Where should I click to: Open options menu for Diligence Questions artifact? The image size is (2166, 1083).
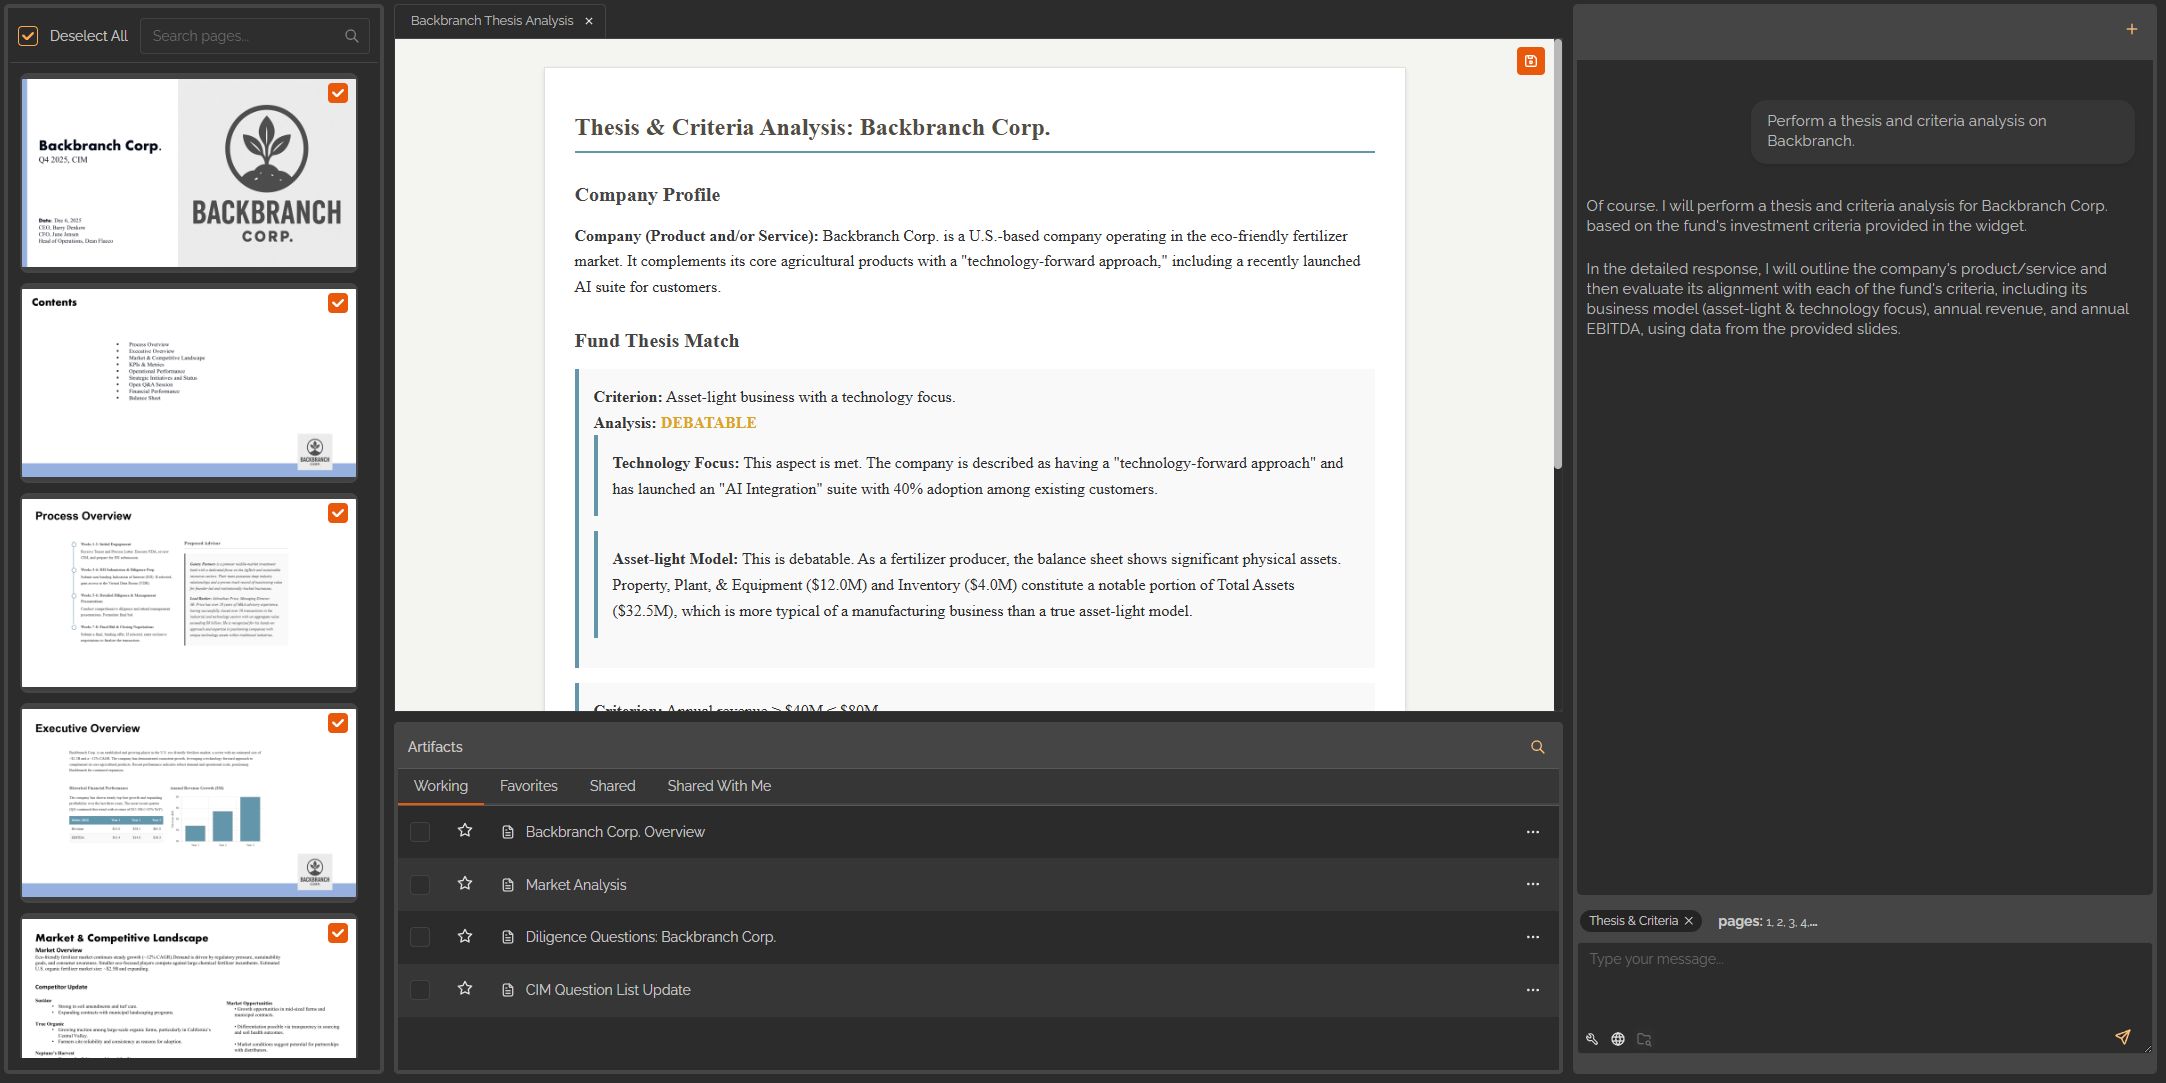coord(1532,937)
